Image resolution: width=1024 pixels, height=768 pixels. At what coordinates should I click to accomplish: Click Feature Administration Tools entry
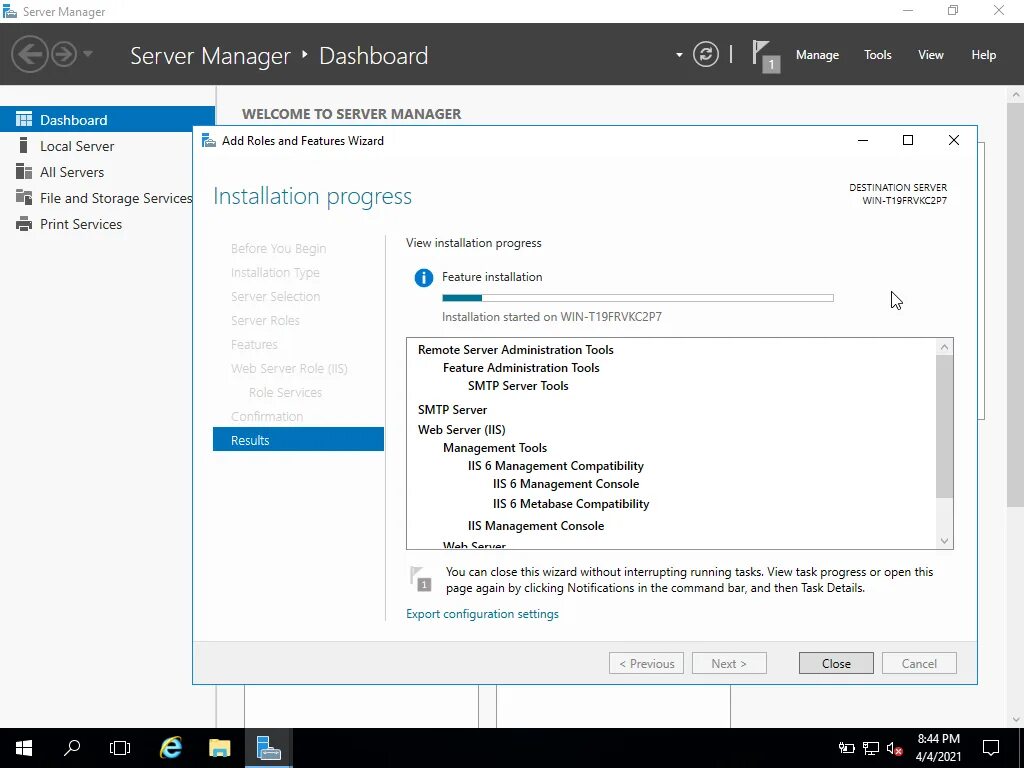(520, 368)
